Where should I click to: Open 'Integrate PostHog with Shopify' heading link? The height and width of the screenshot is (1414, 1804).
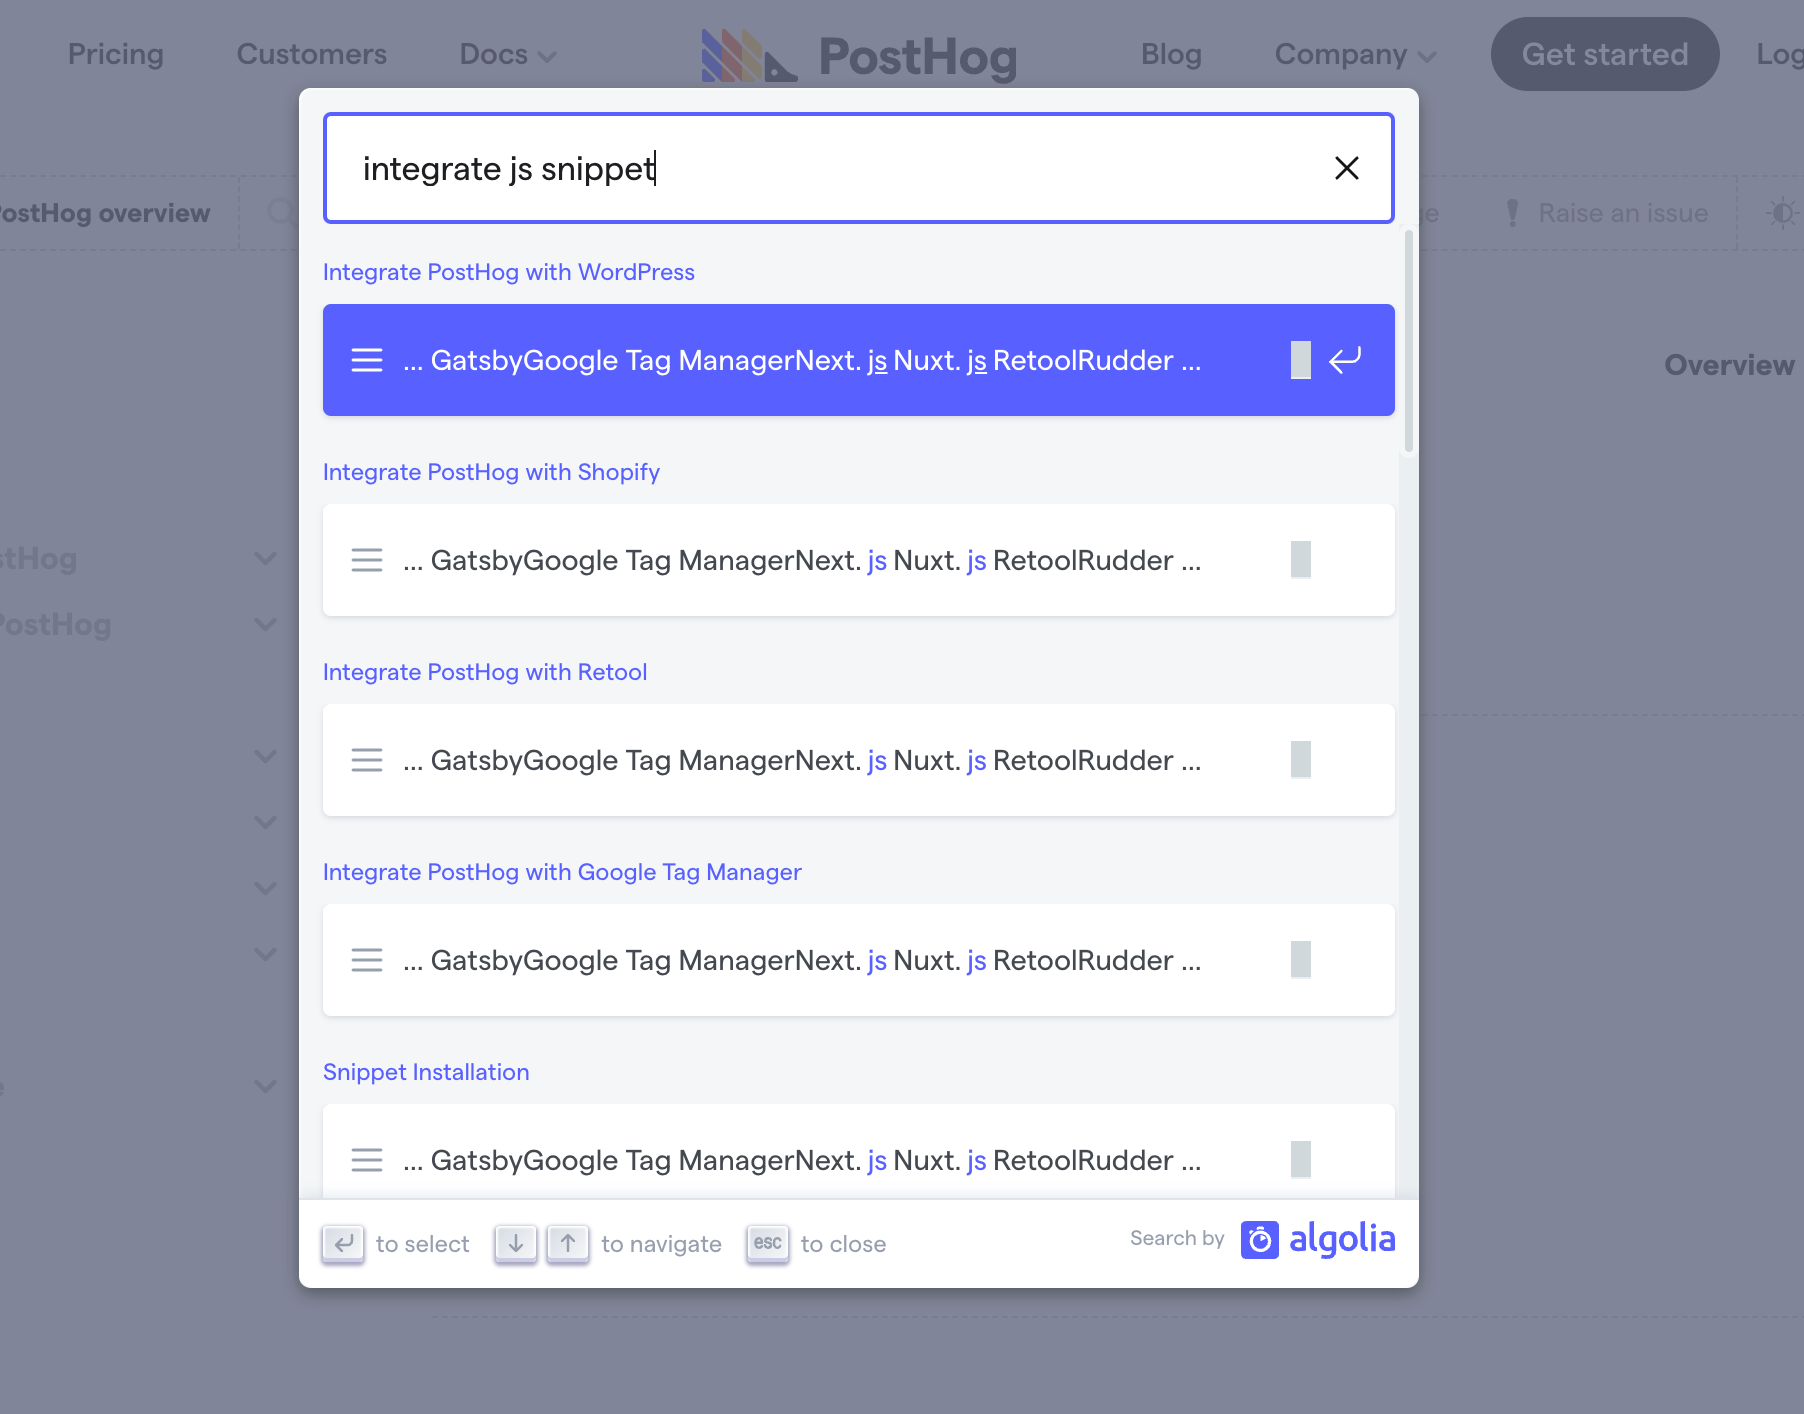(491, 472)
